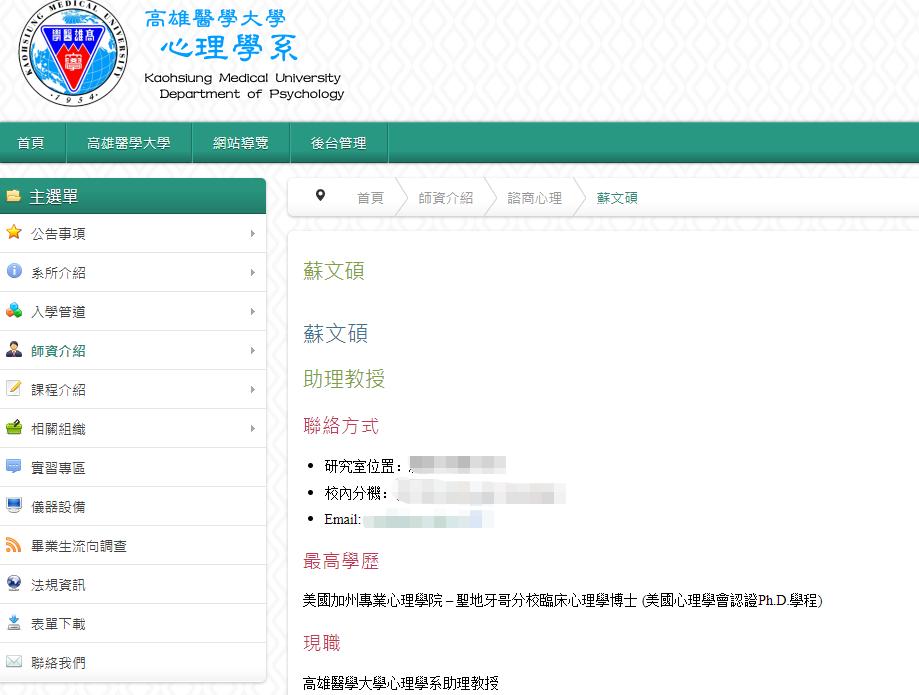Click the notepad pencil icon beside 課程介紹

14,389
